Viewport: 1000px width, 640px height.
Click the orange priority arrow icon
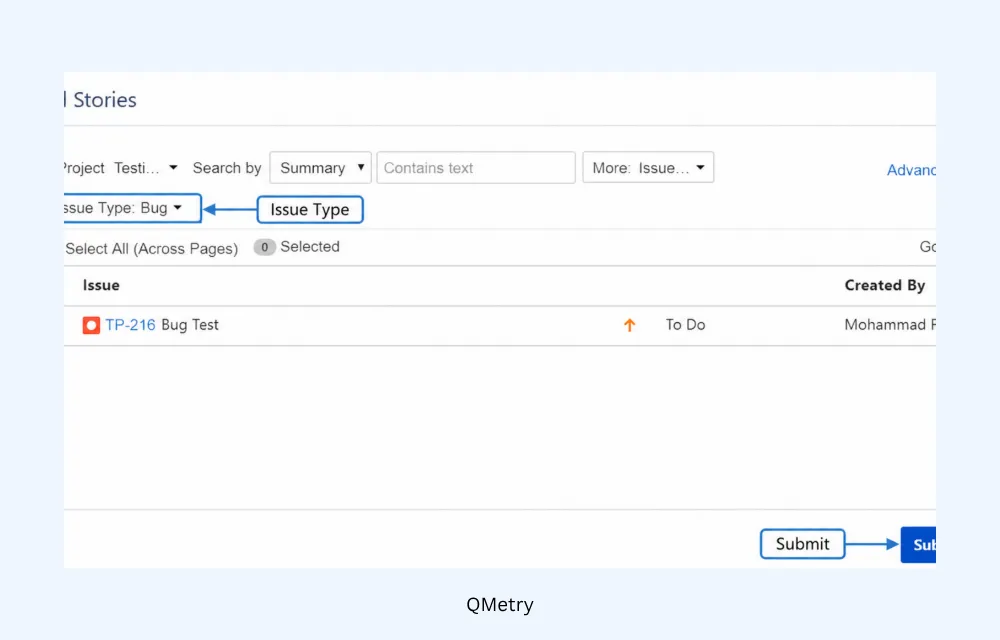[629, 325]
